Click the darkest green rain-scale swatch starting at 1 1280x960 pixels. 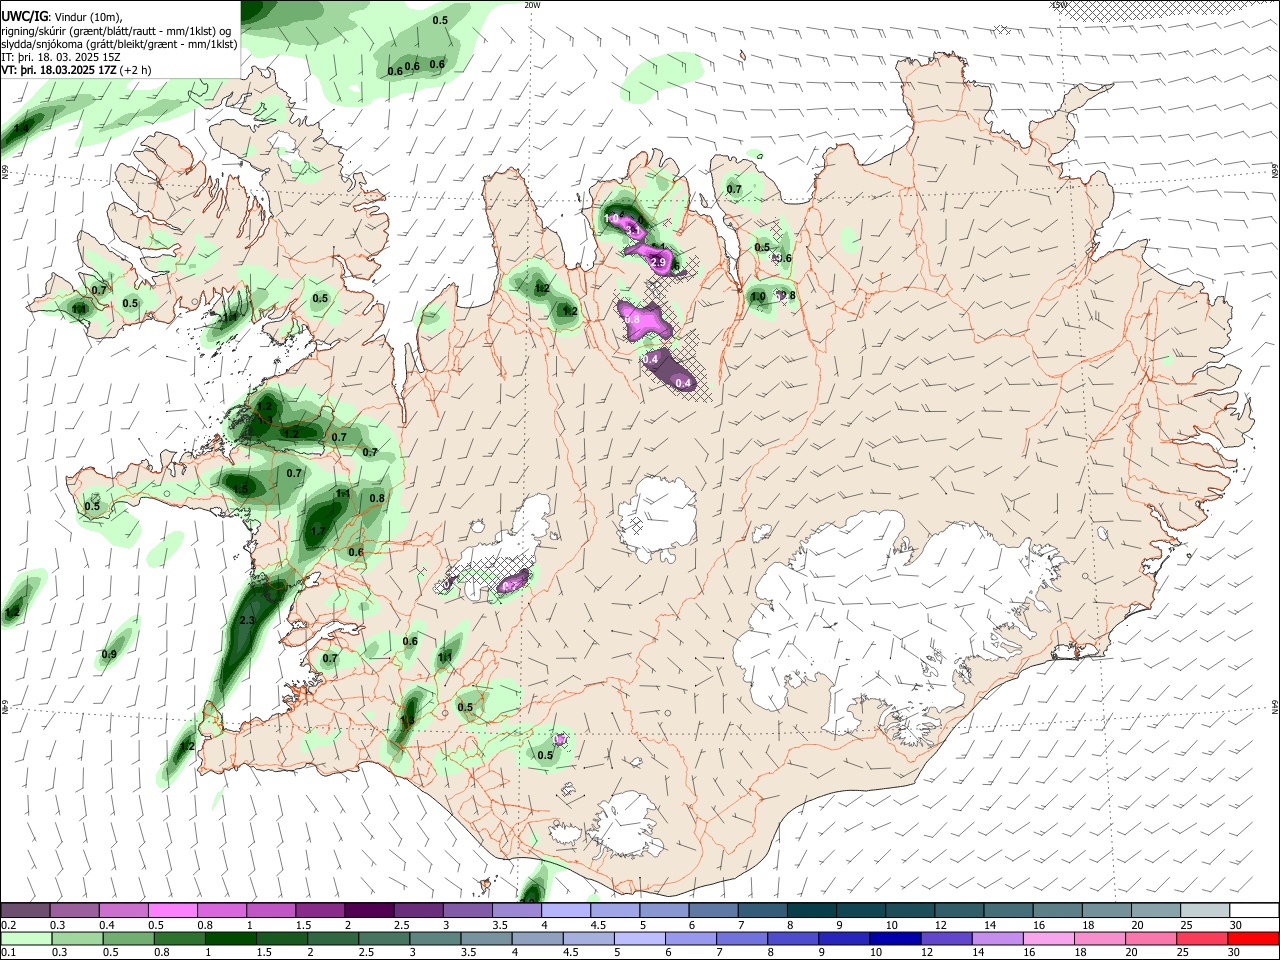tap(230, 938)
